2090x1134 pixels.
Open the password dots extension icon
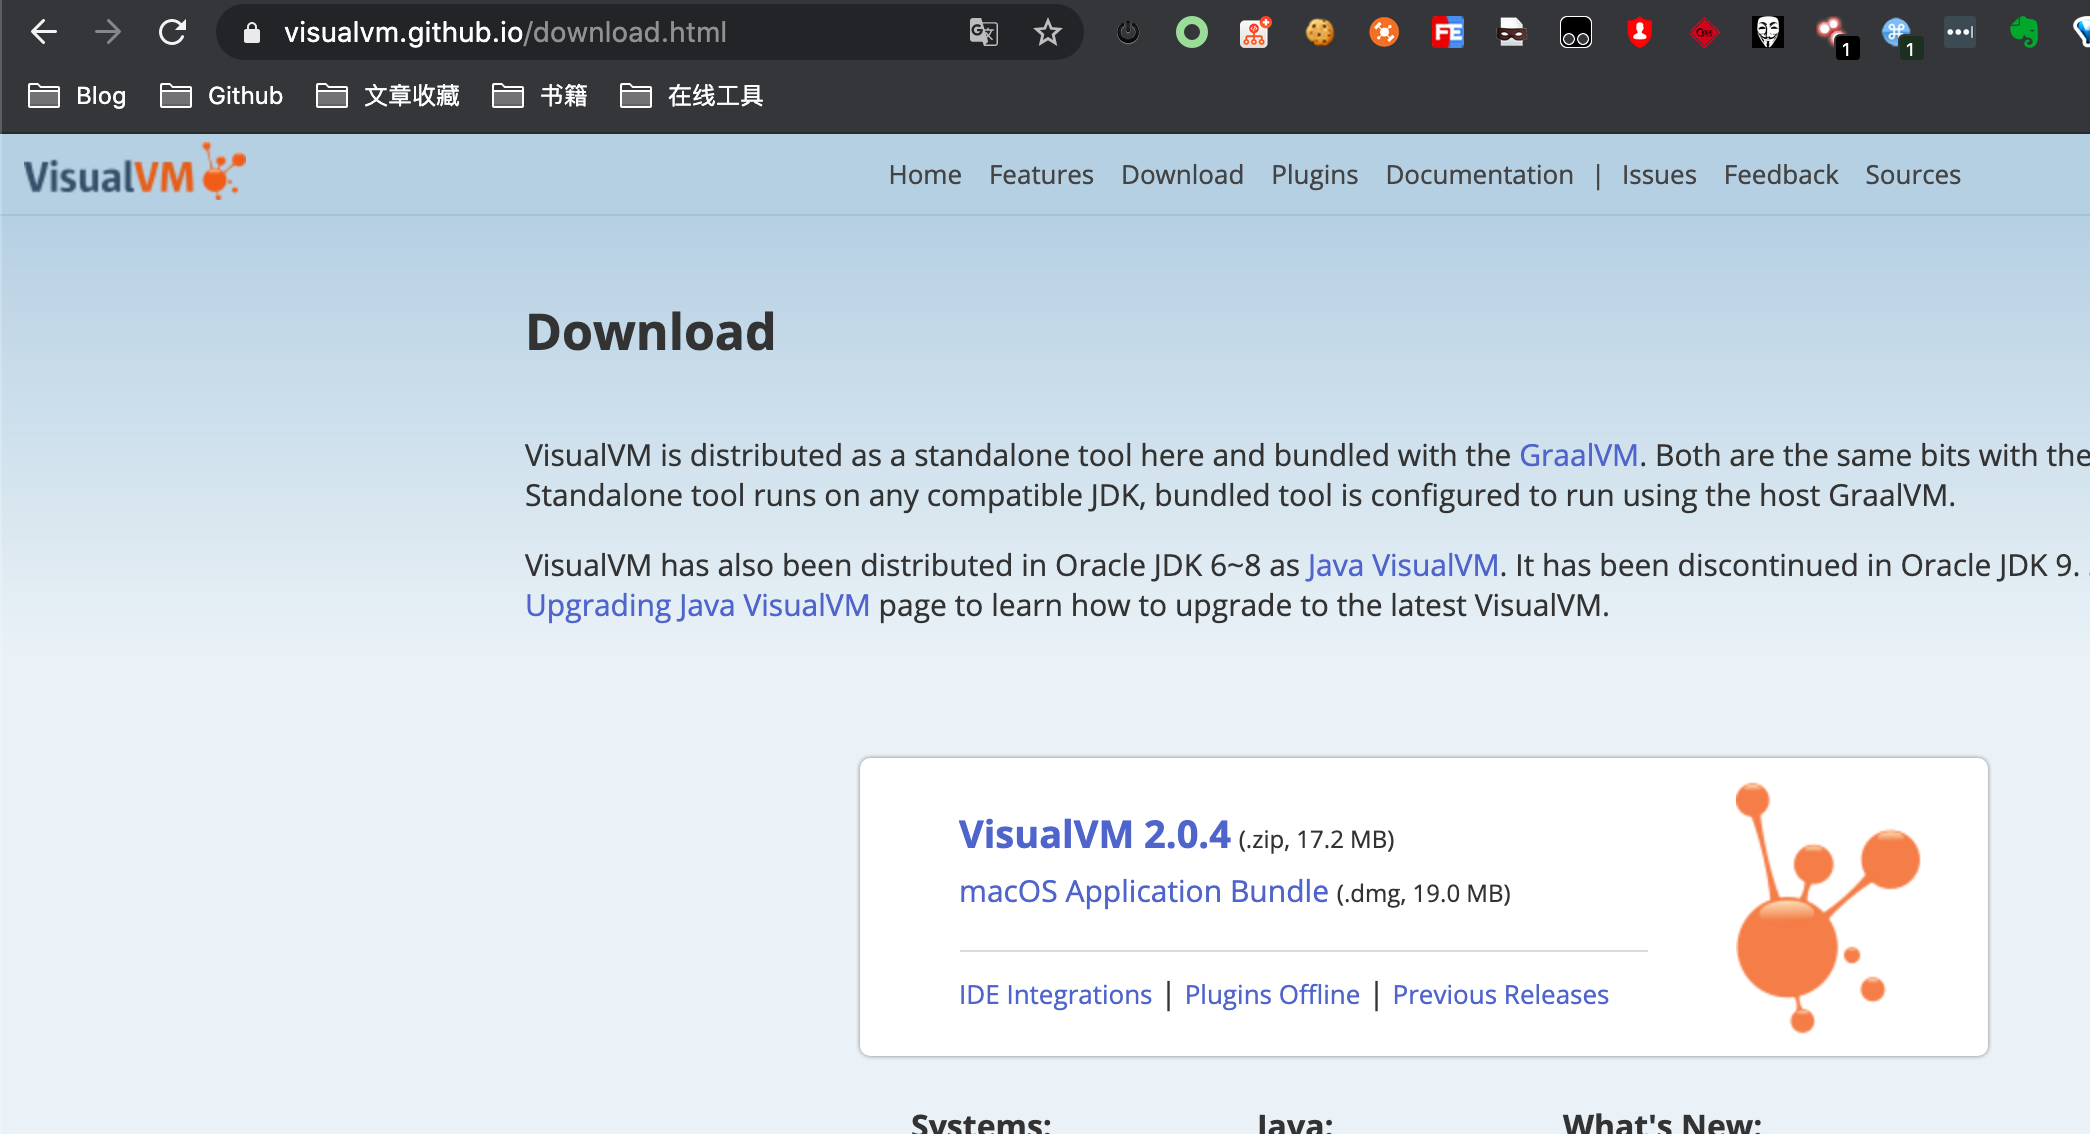coord(1960,33)
